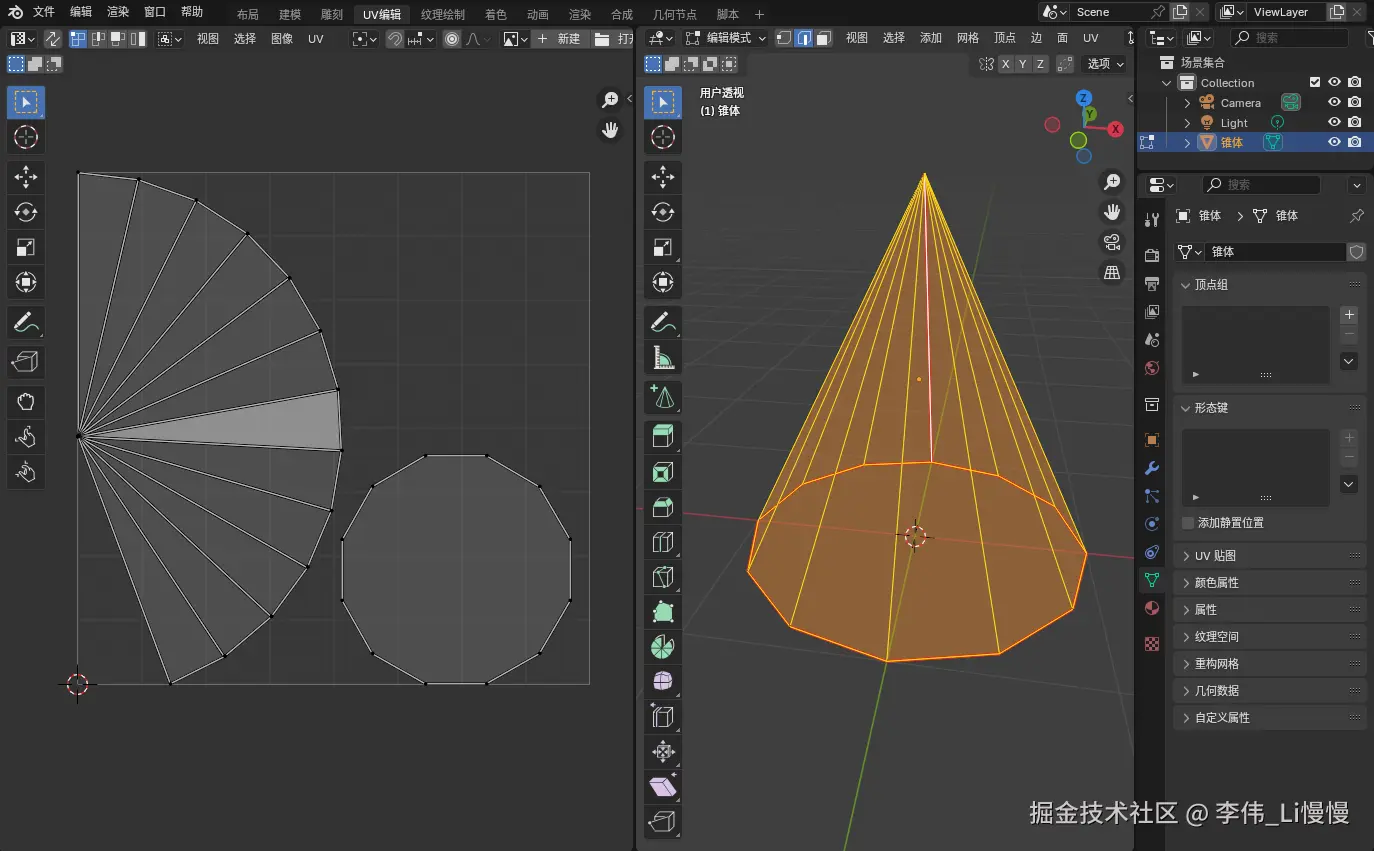Toggle camera view button in viewport
1374x851 pixels.
[x=1112, y=242]
